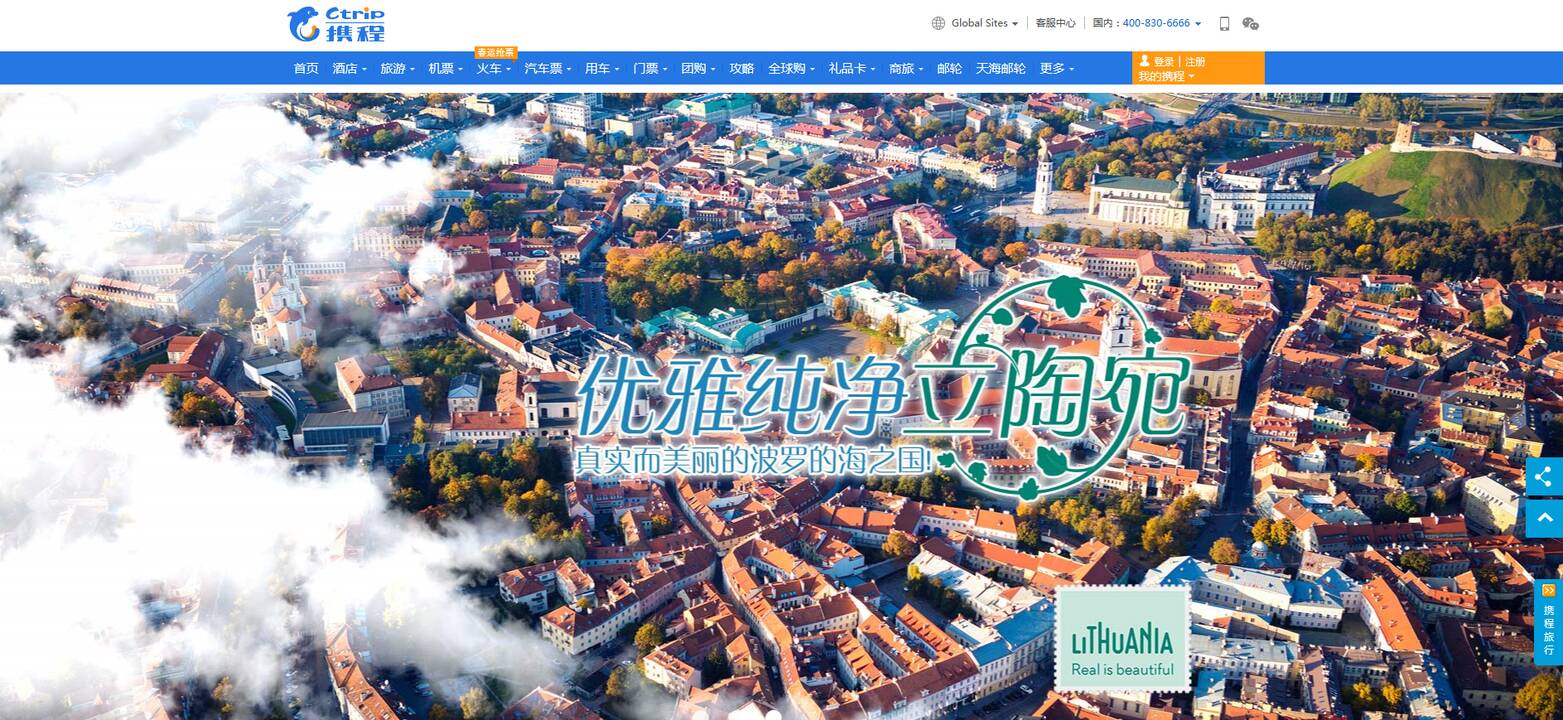Open the 团购 group buy menu
The width and height of the screenshot is (1563, 720).
[698, 68]
